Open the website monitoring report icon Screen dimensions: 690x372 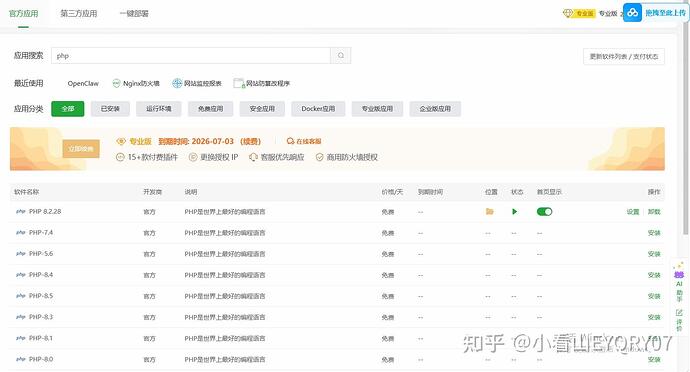pos(177,83)
